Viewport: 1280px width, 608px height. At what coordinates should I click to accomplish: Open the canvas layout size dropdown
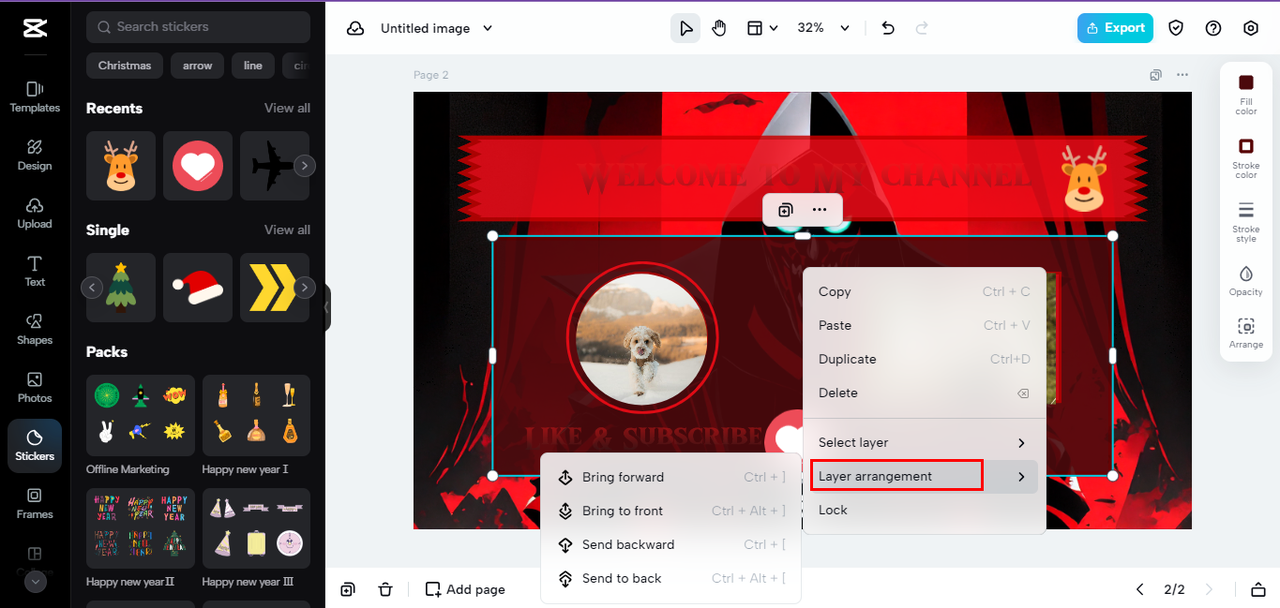[762, 28]
